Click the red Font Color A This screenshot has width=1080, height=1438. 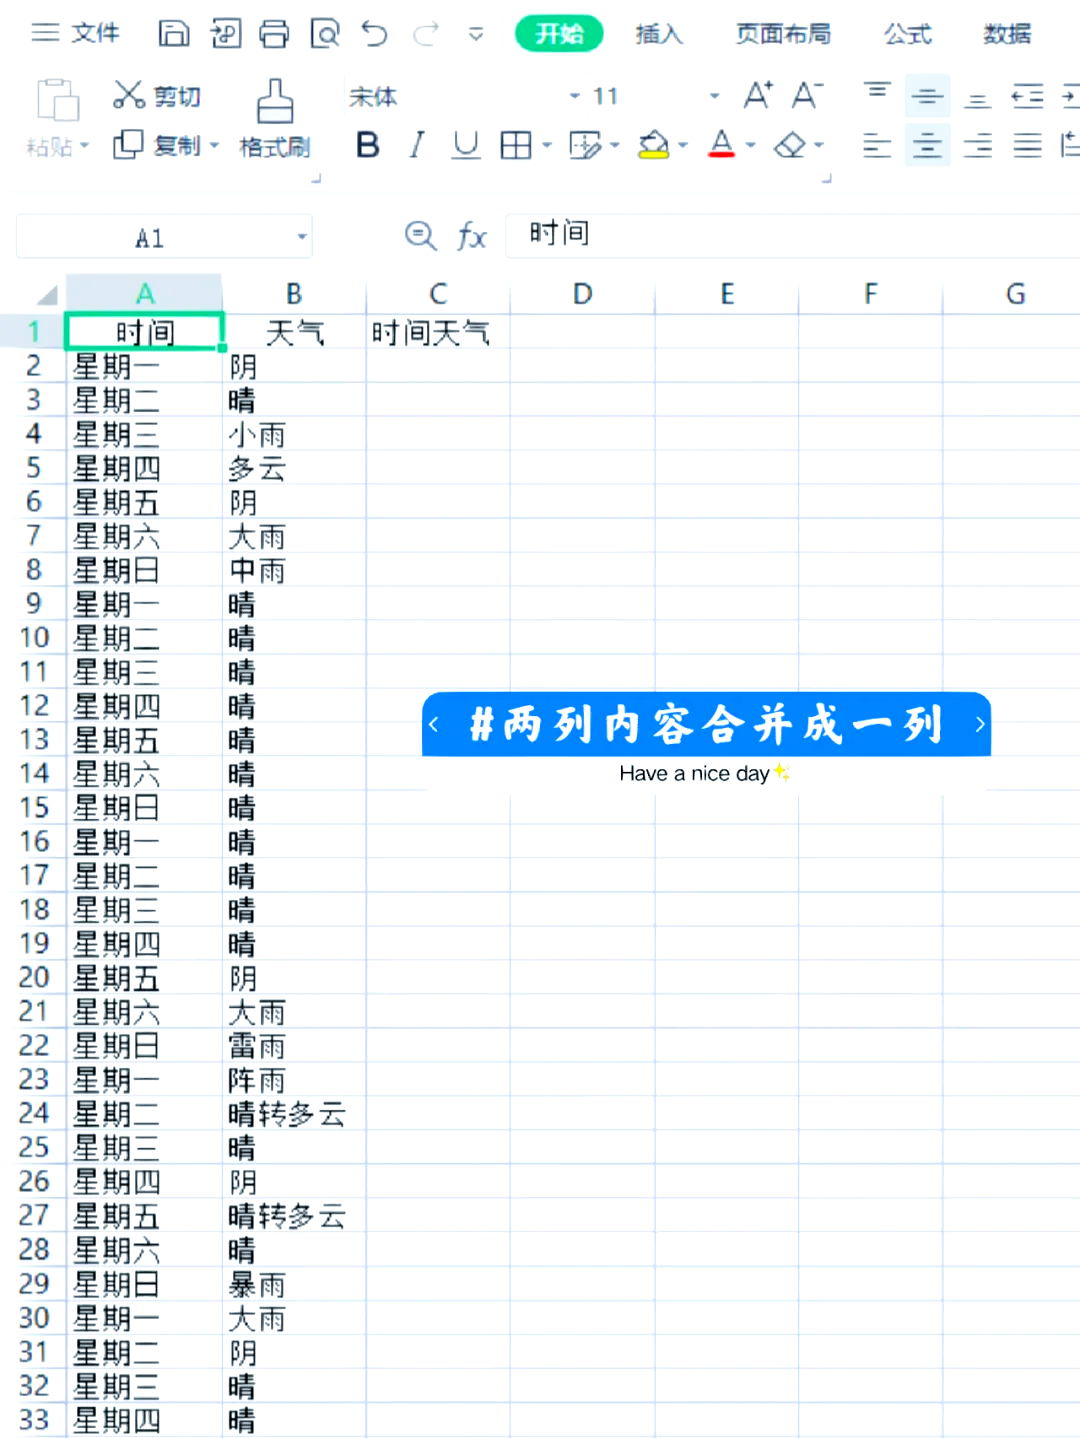point(722,145)
